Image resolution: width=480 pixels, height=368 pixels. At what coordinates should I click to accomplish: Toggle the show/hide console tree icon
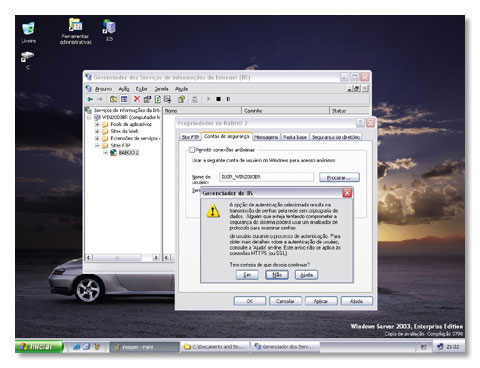coord(124,99)
